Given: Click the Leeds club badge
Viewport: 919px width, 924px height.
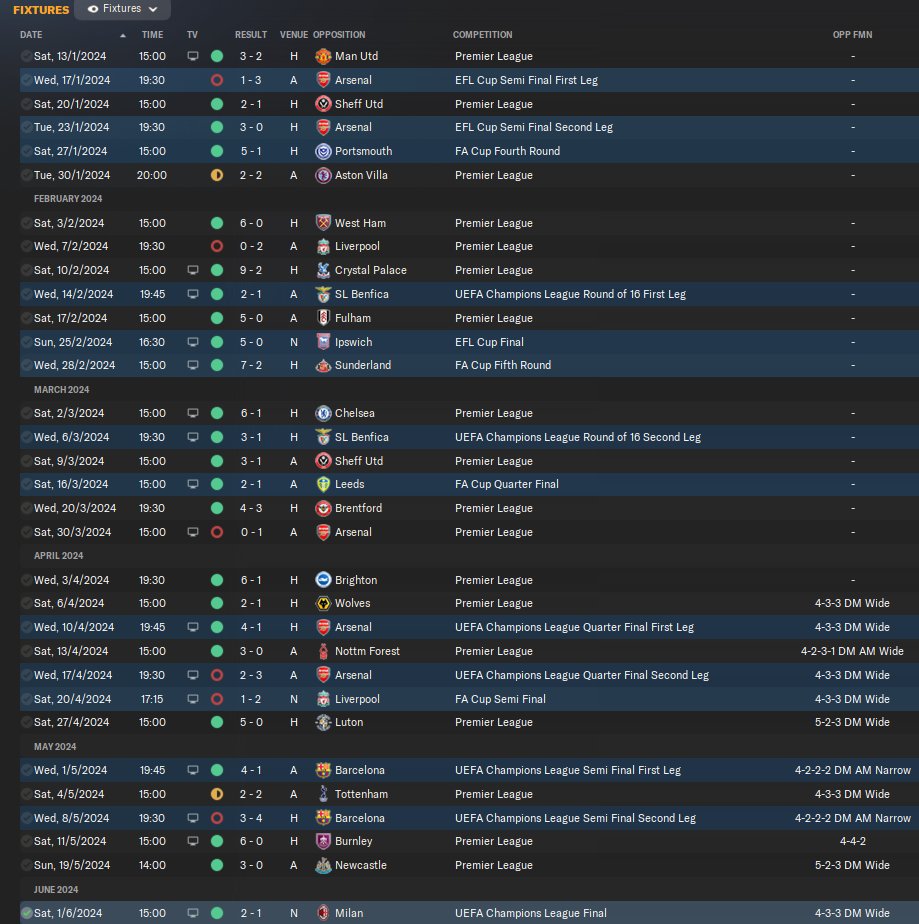Looking at the screenshot, I should click(323, 484).
